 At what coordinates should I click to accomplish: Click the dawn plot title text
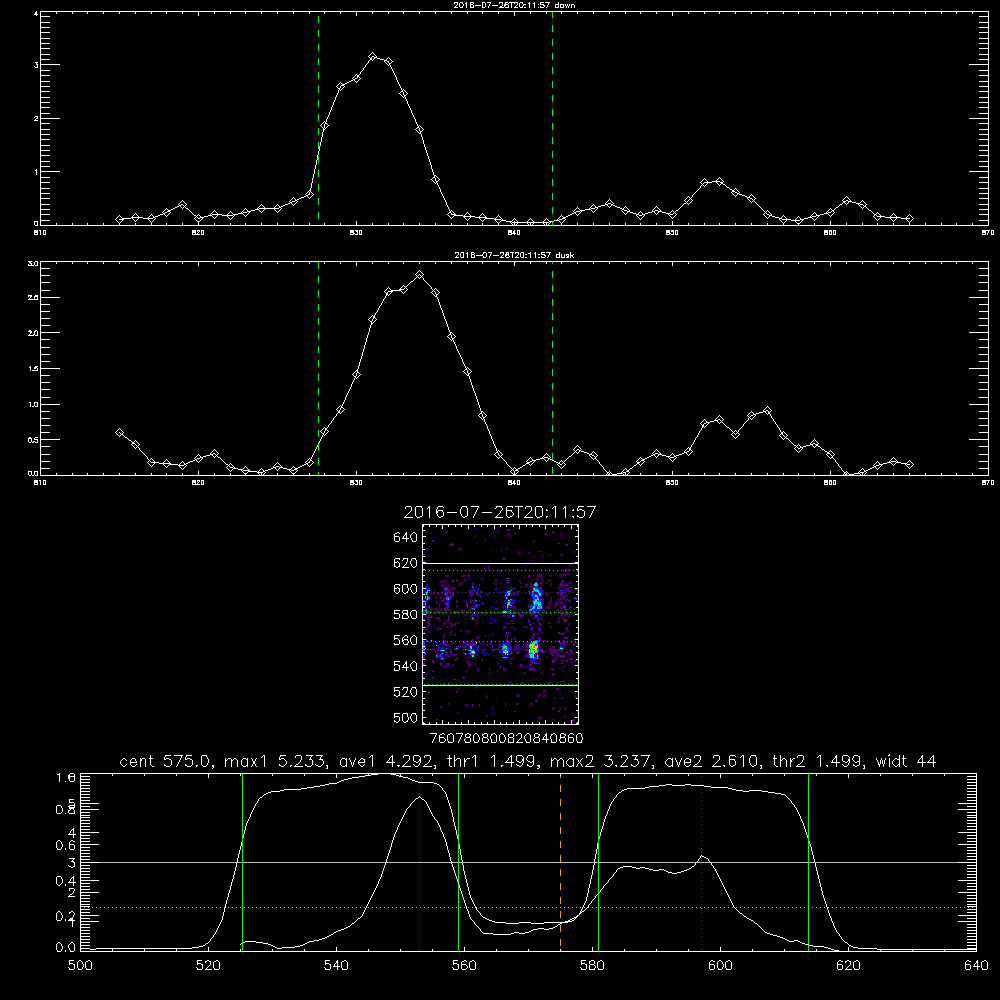[x=514, y=5]
